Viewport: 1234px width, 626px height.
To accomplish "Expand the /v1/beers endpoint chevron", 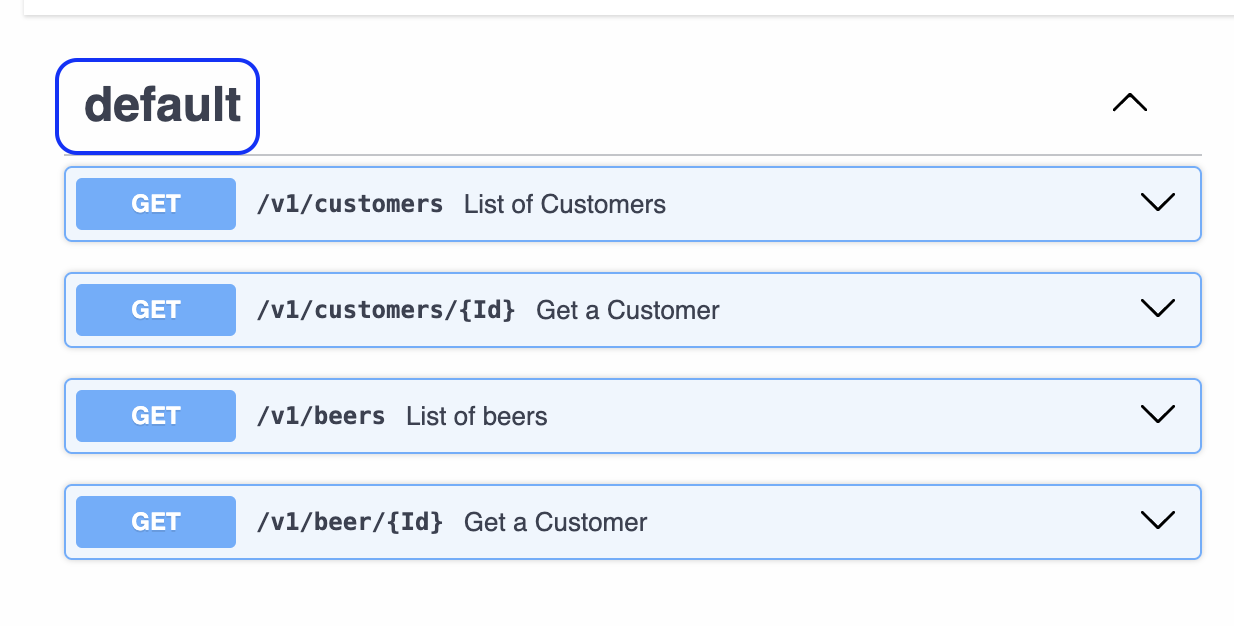I will point(1157,415).
